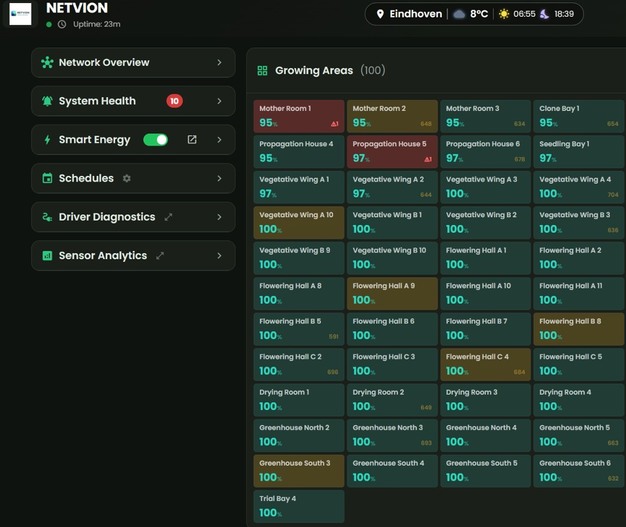Viewport: 626px width, 527px height.
Task: Click the System Health alarm bell icon
Action: click(x=47, y=101)
